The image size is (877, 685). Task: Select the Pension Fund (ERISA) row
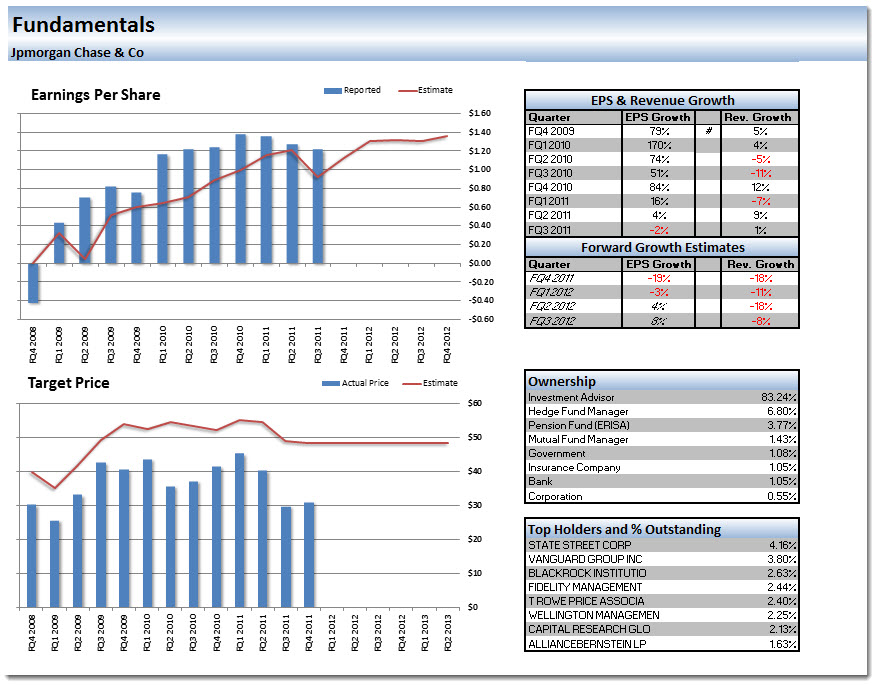(662, 425)
